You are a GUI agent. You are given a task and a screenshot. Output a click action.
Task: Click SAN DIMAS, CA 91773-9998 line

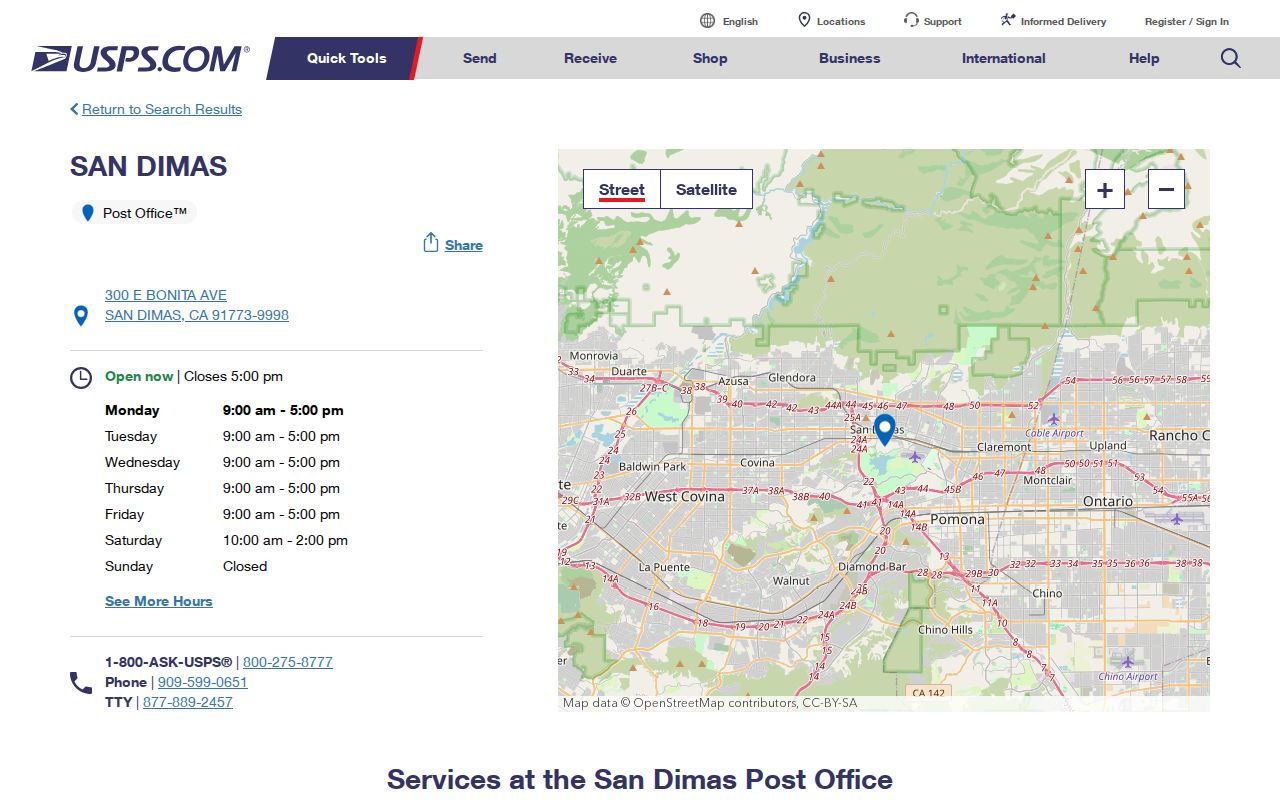(197, 315)
